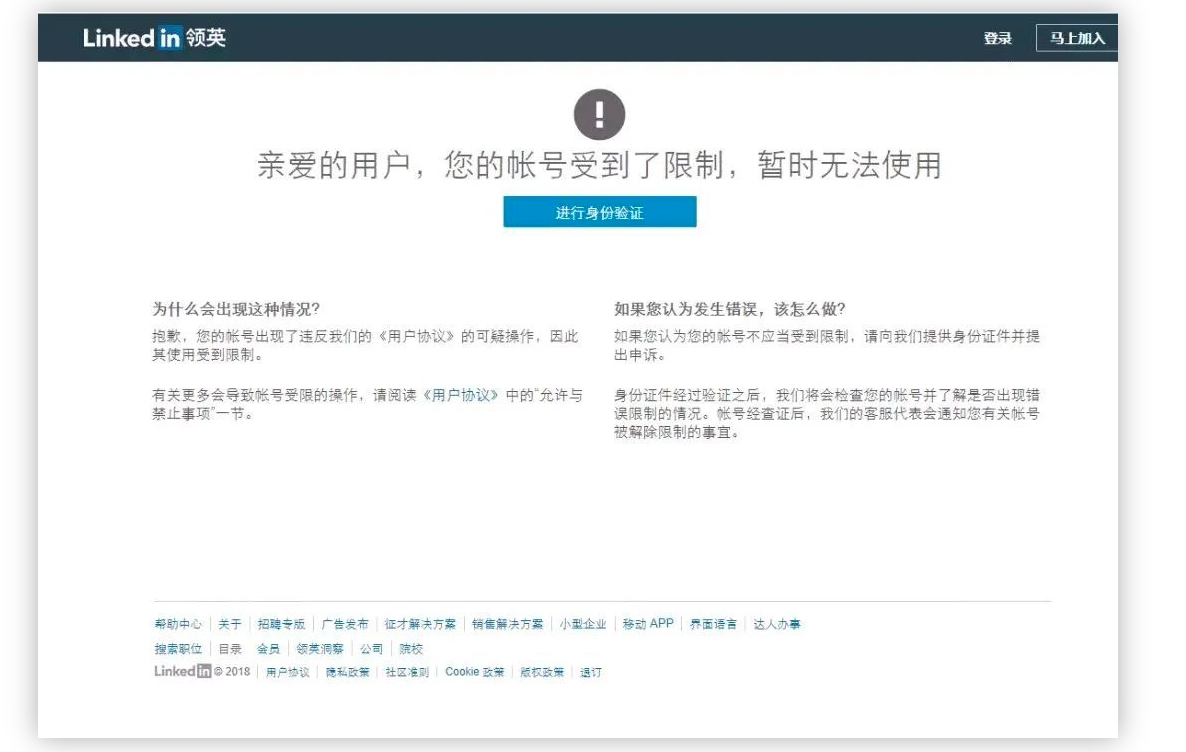The image size is (1186, 752).
Task: Click 目录 in the footer
Action: 230,649
